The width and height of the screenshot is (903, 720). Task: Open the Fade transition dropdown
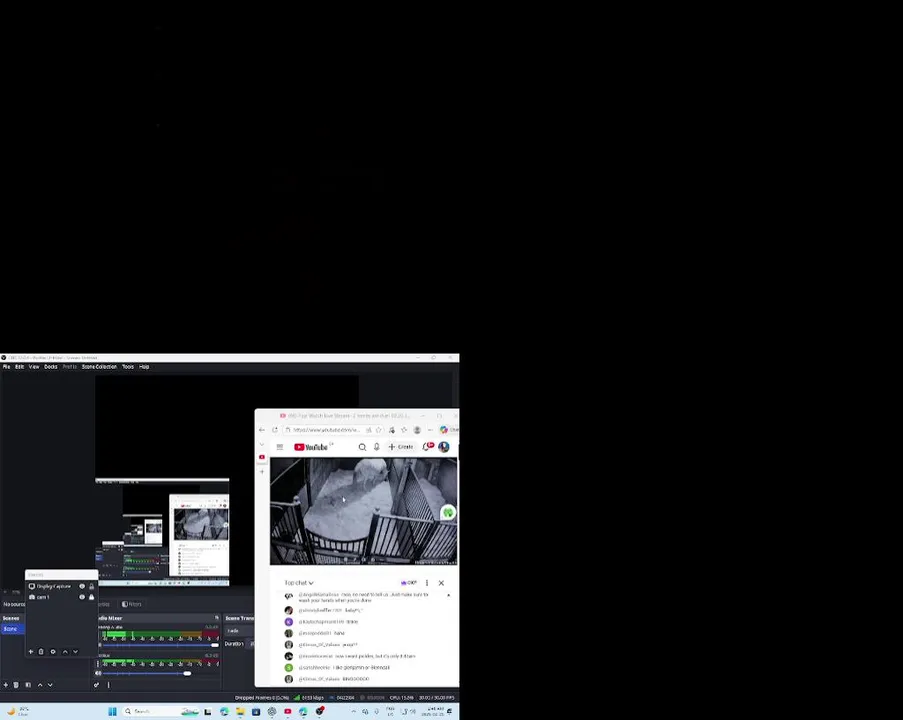click(239, 631)
